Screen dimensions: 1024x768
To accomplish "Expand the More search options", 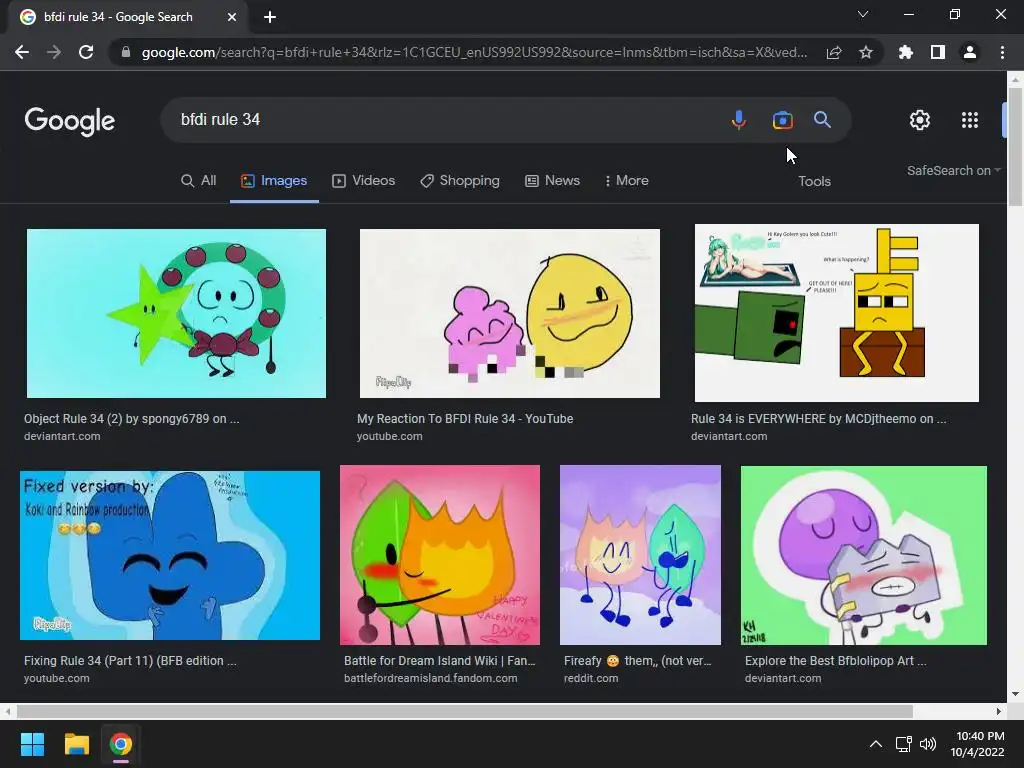I will tap(626, 181).
